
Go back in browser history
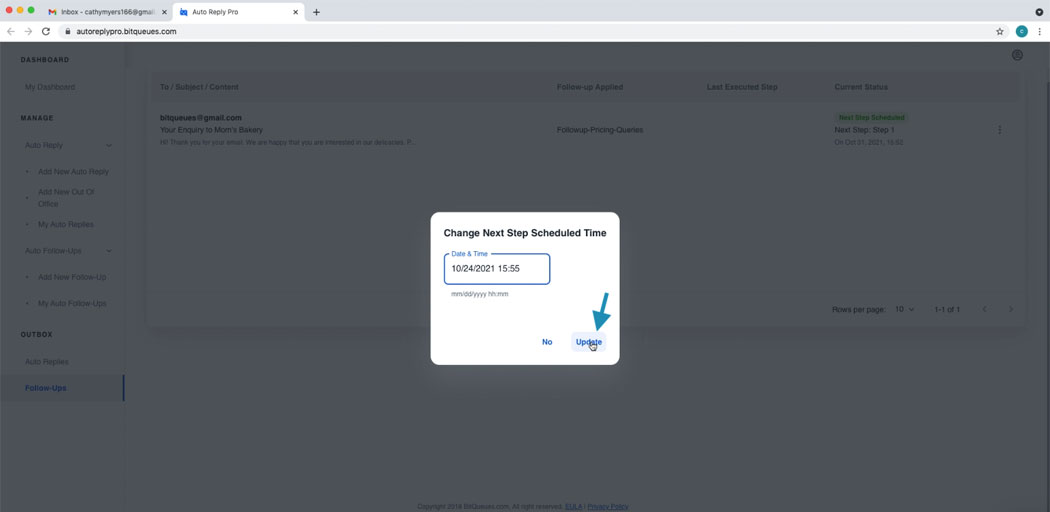tap(11, 31)
